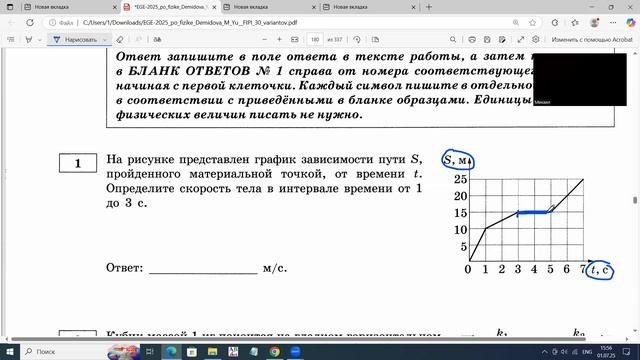Open the Windows Start menu
This screenshot has height=360, width=640.
pos(9,351)
